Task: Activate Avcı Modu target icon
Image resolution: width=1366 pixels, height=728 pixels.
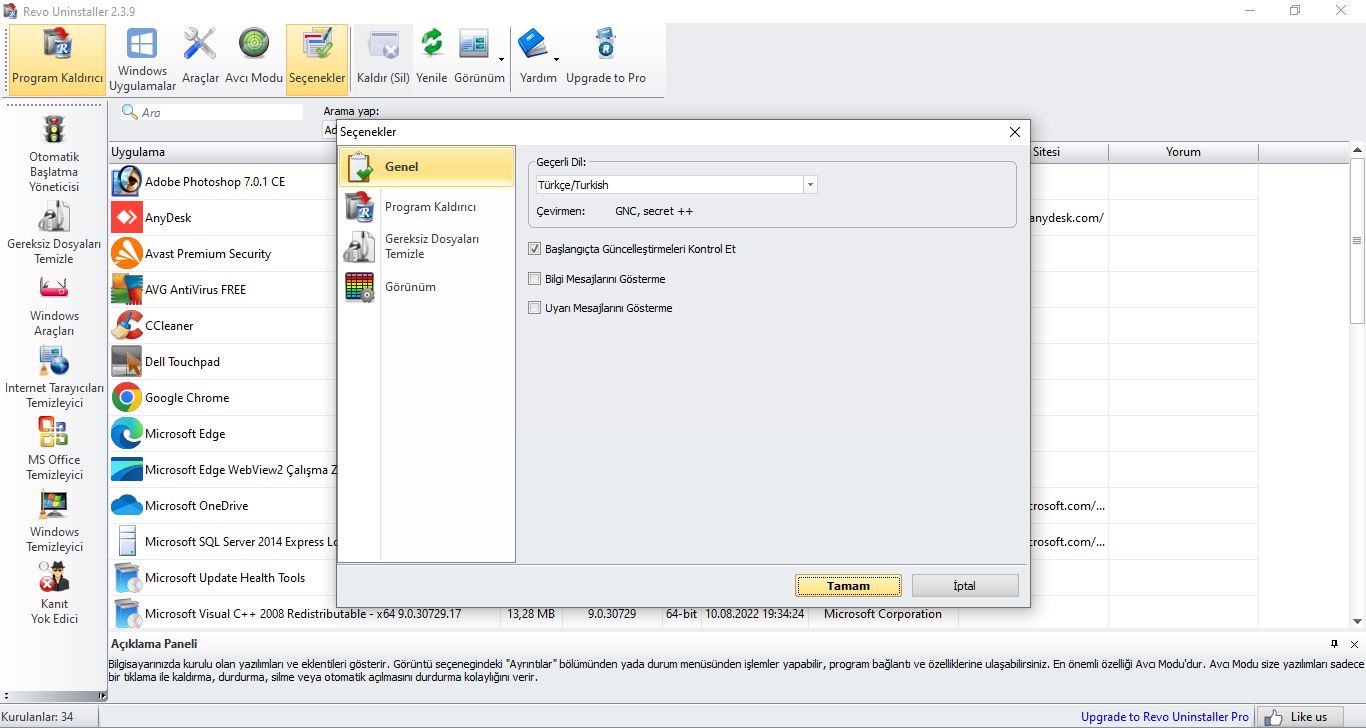Action: [x=254, y=59]
